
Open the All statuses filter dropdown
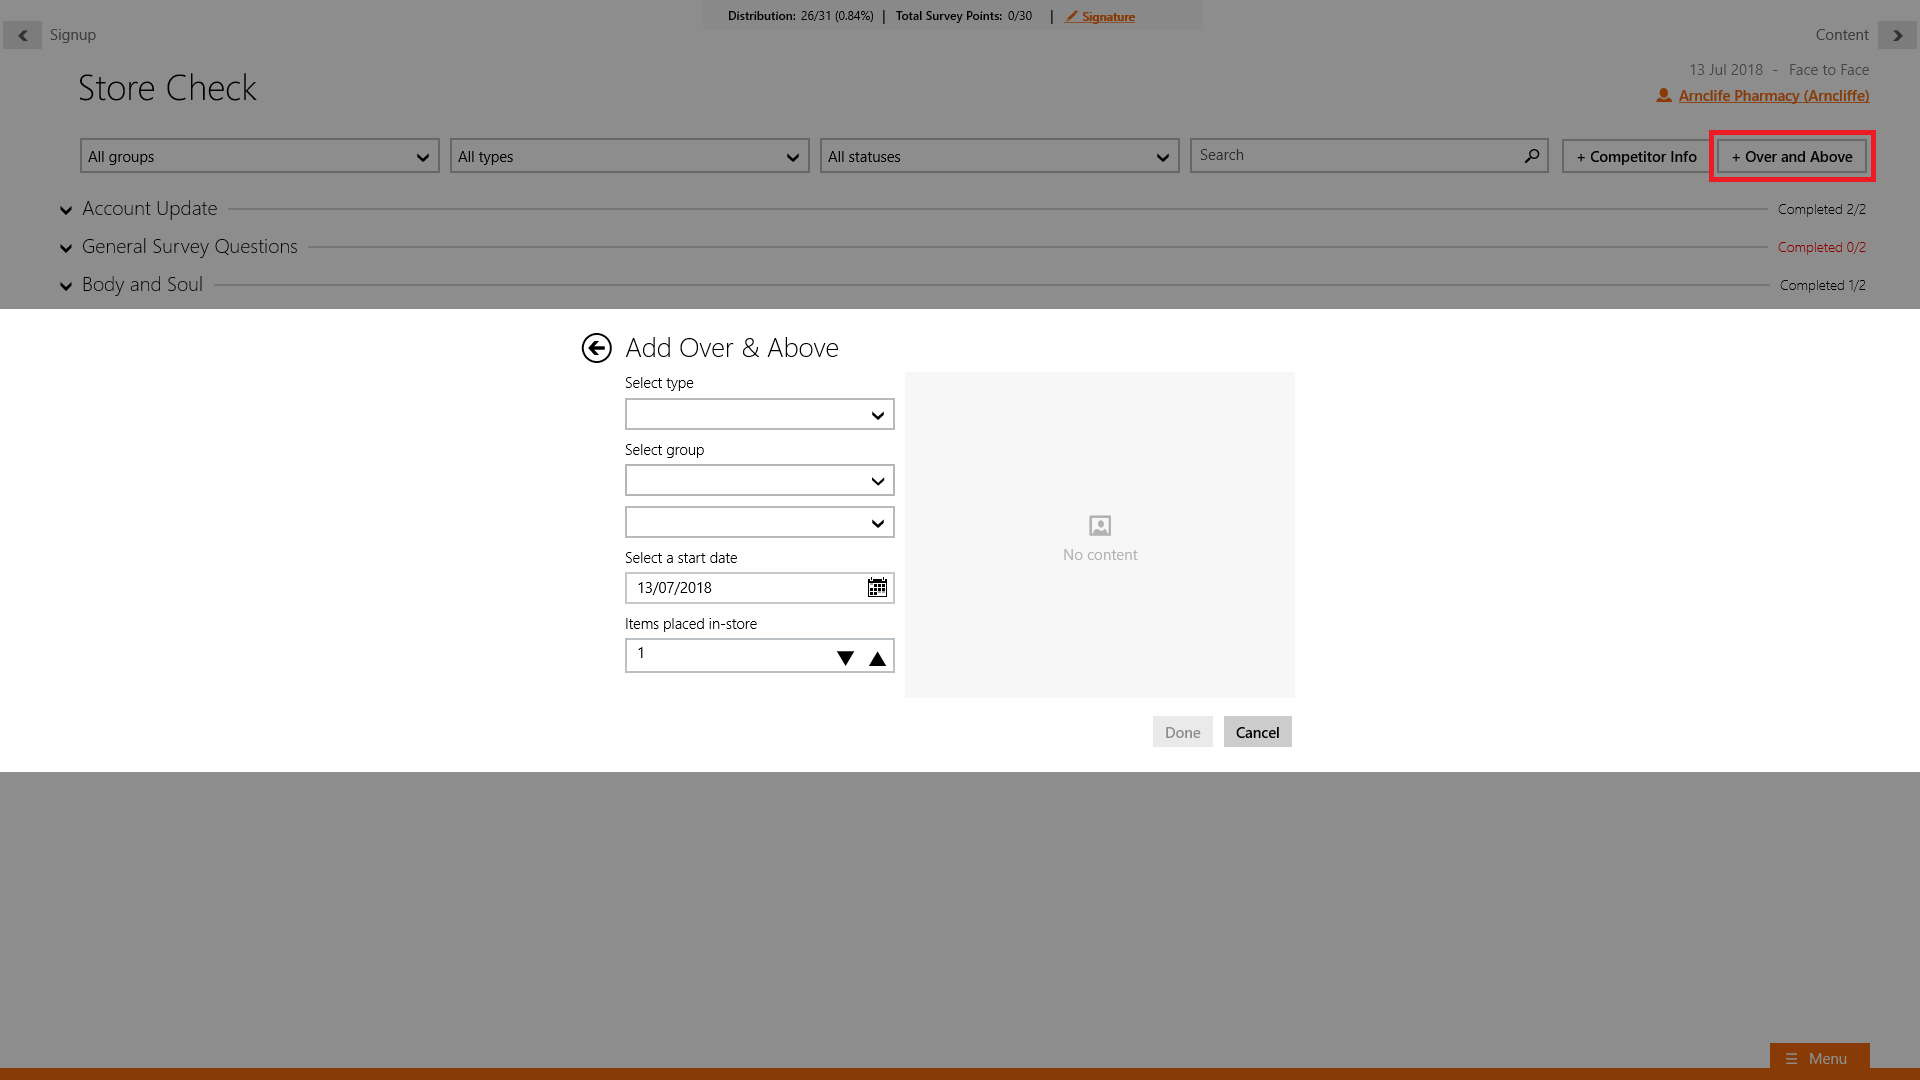[999, 157]
